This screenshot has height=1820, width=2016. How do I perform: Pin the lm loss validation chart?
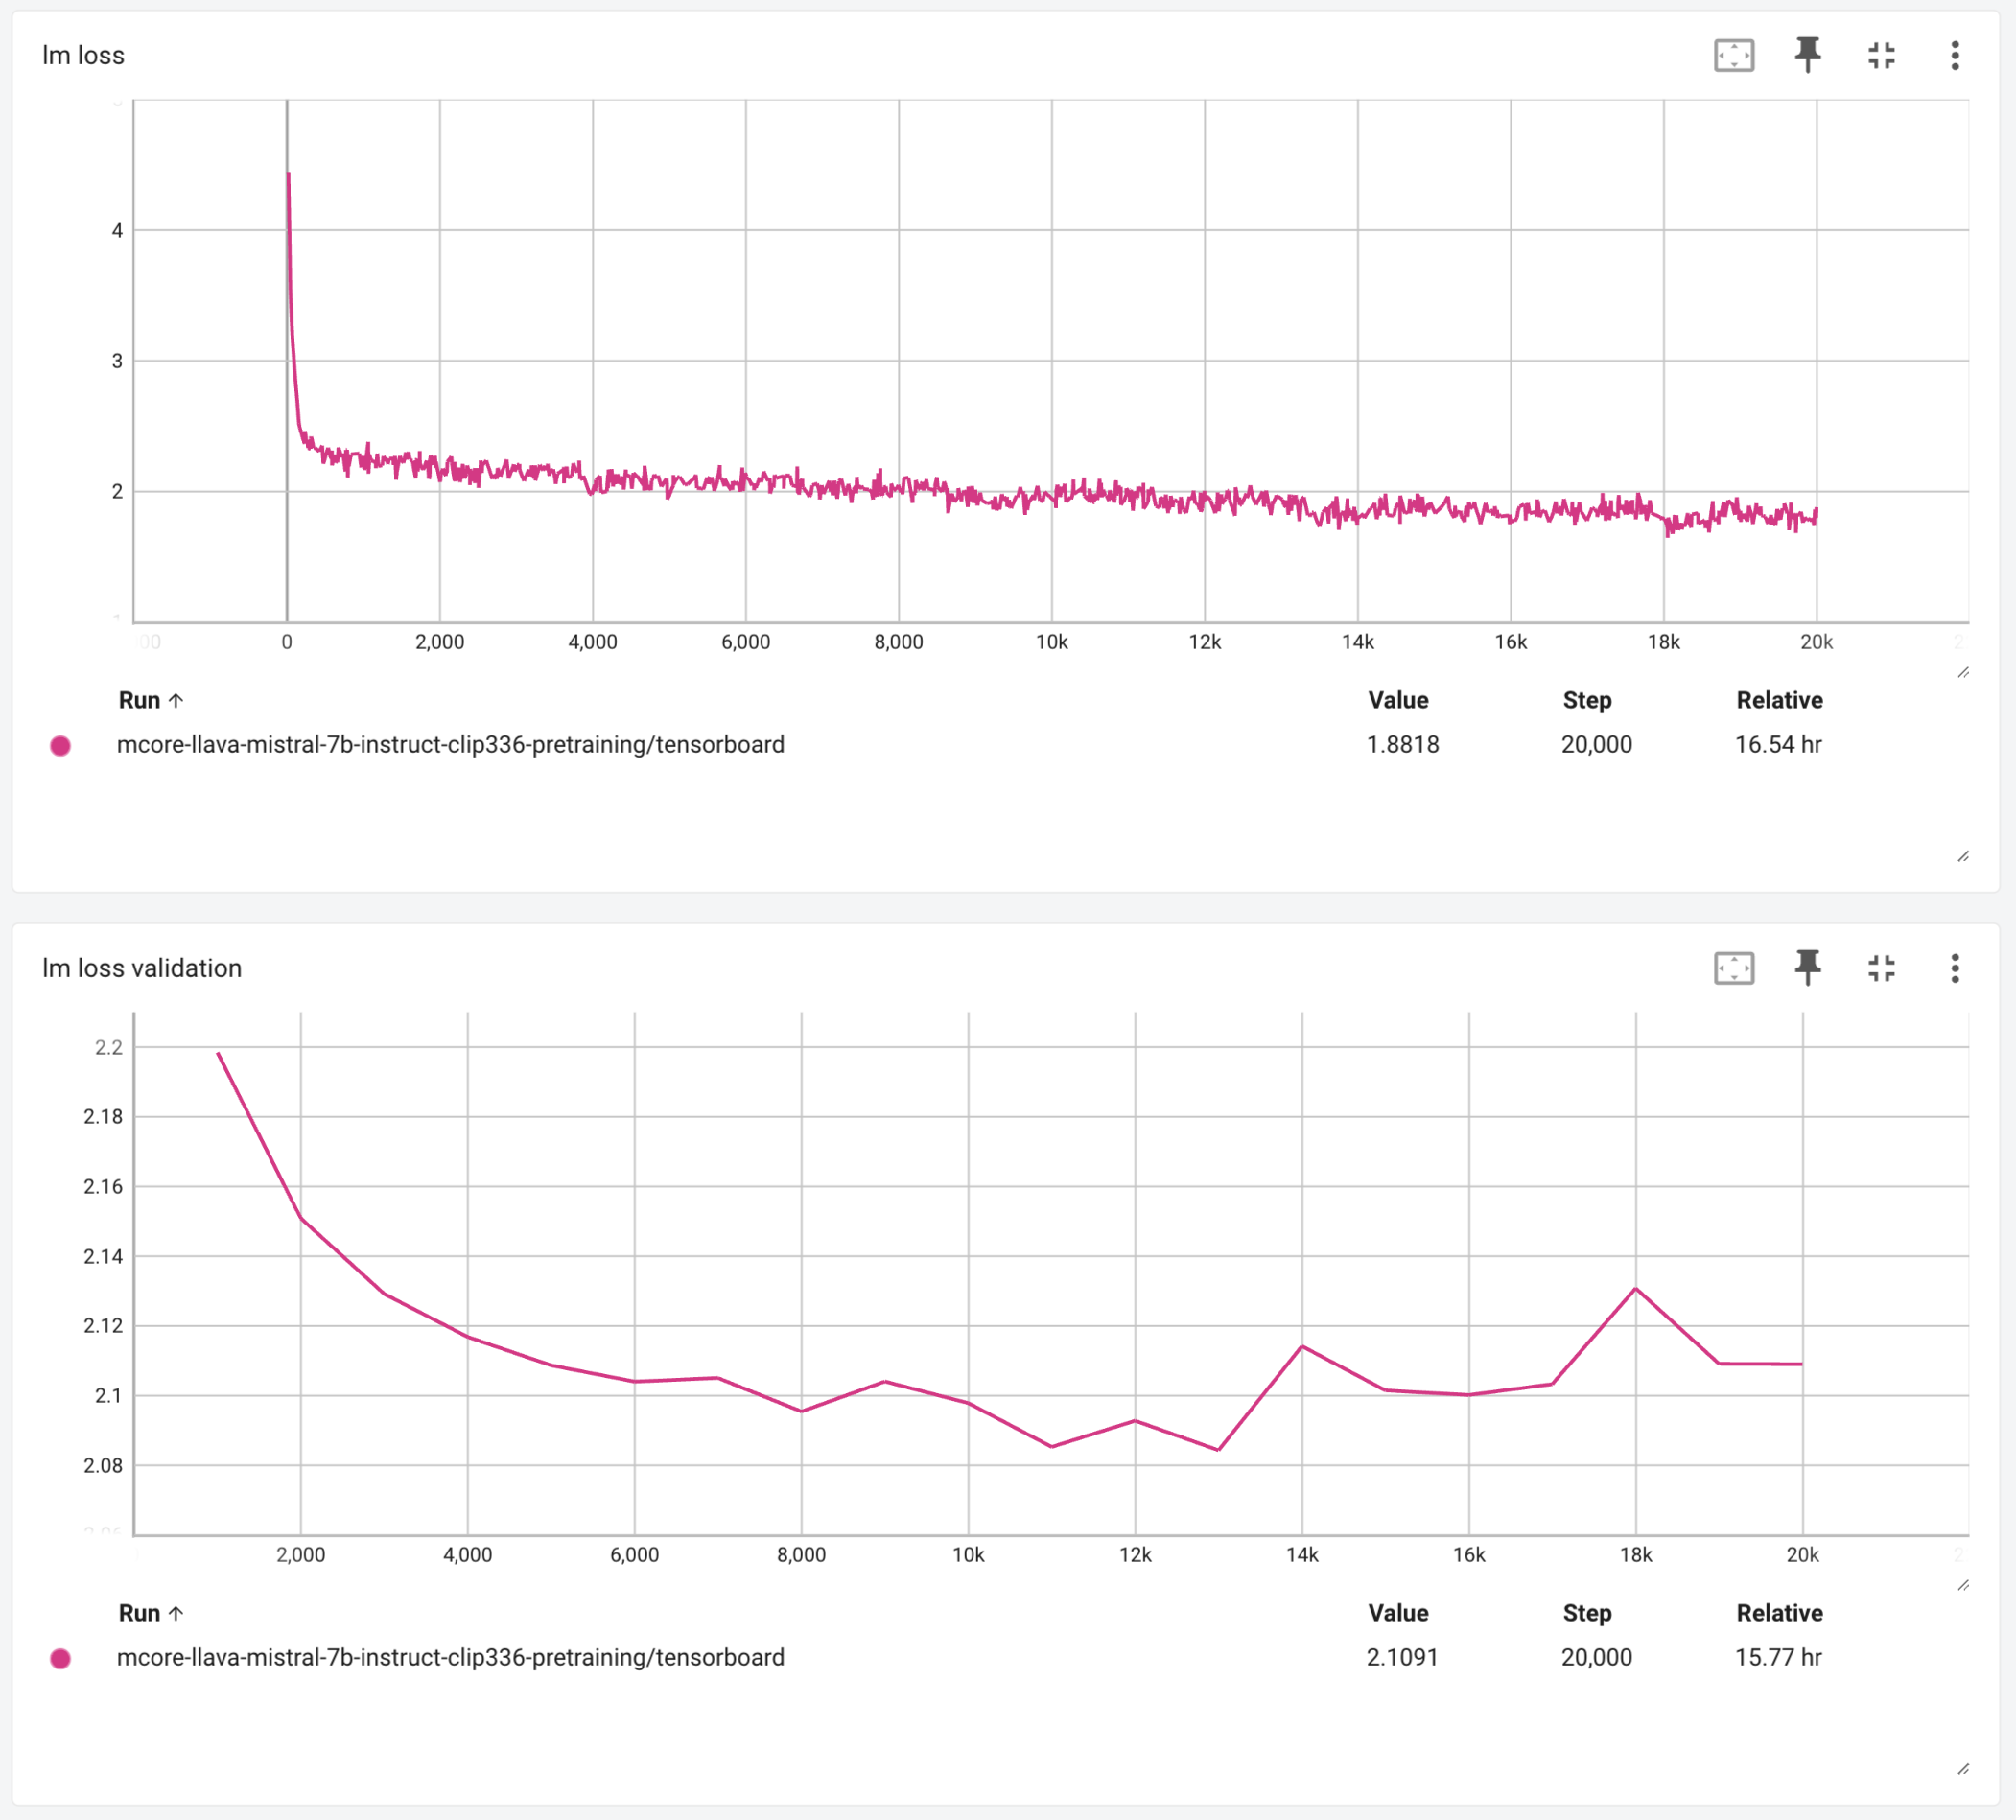(1809, 968)
